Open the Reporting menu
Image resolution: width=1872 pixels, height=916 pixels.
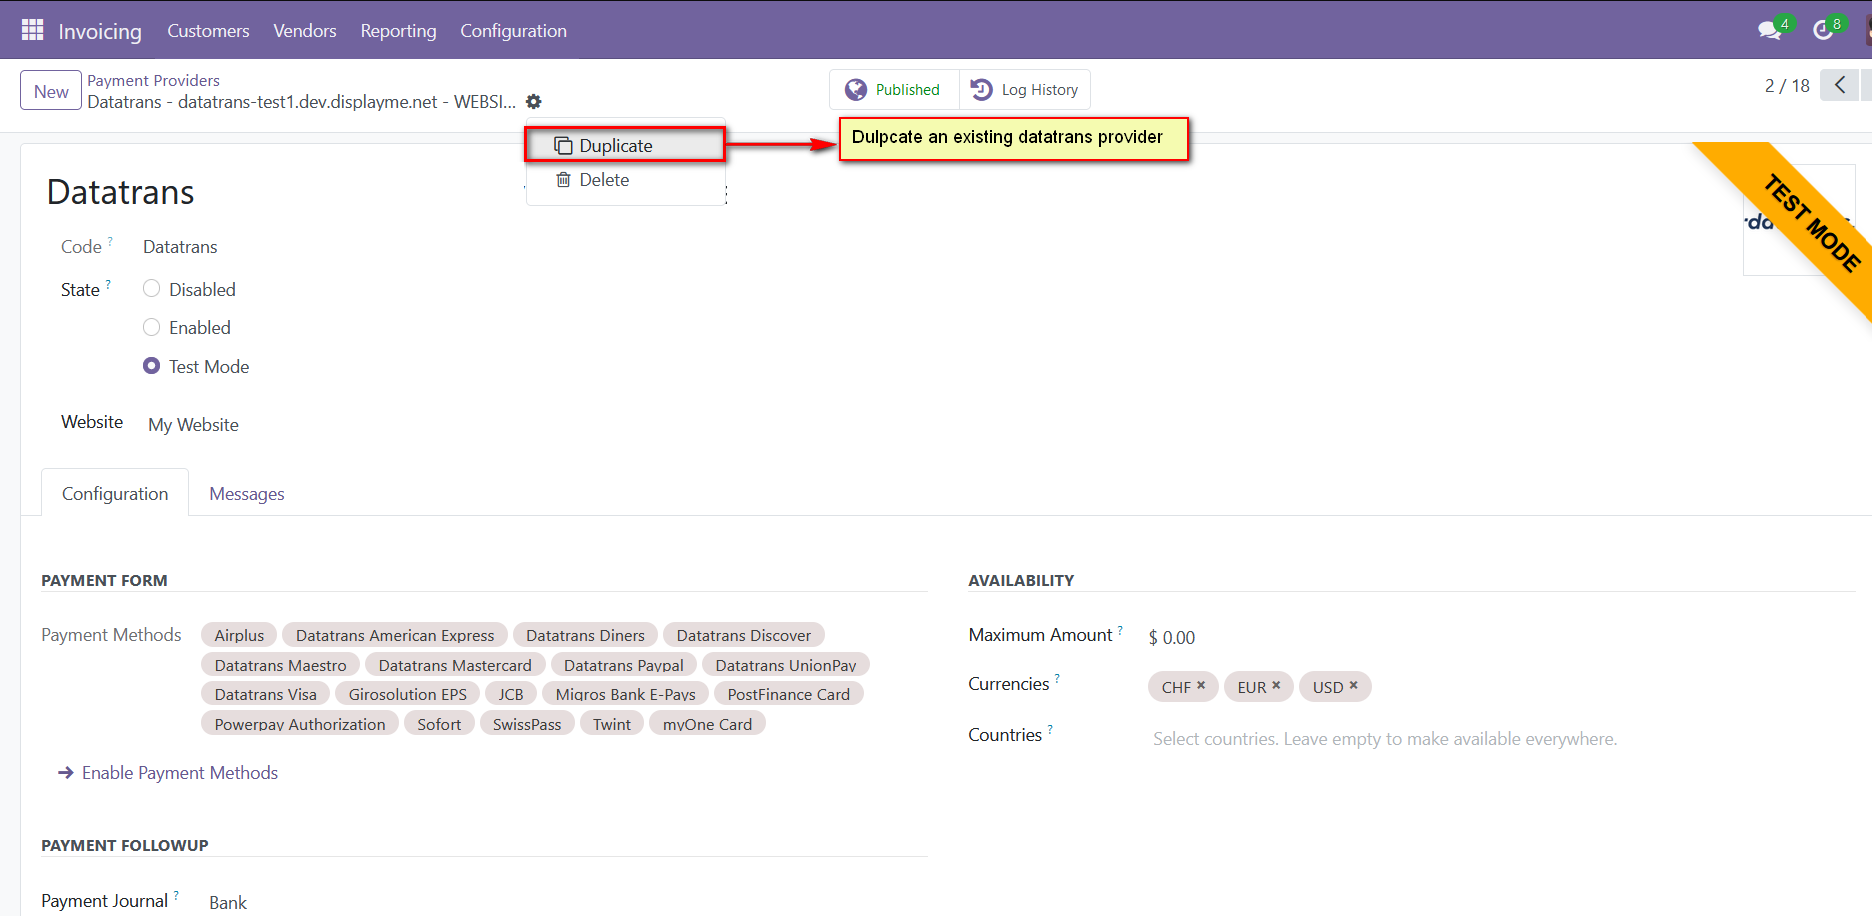pyautogui.click(x=398, y=31)
